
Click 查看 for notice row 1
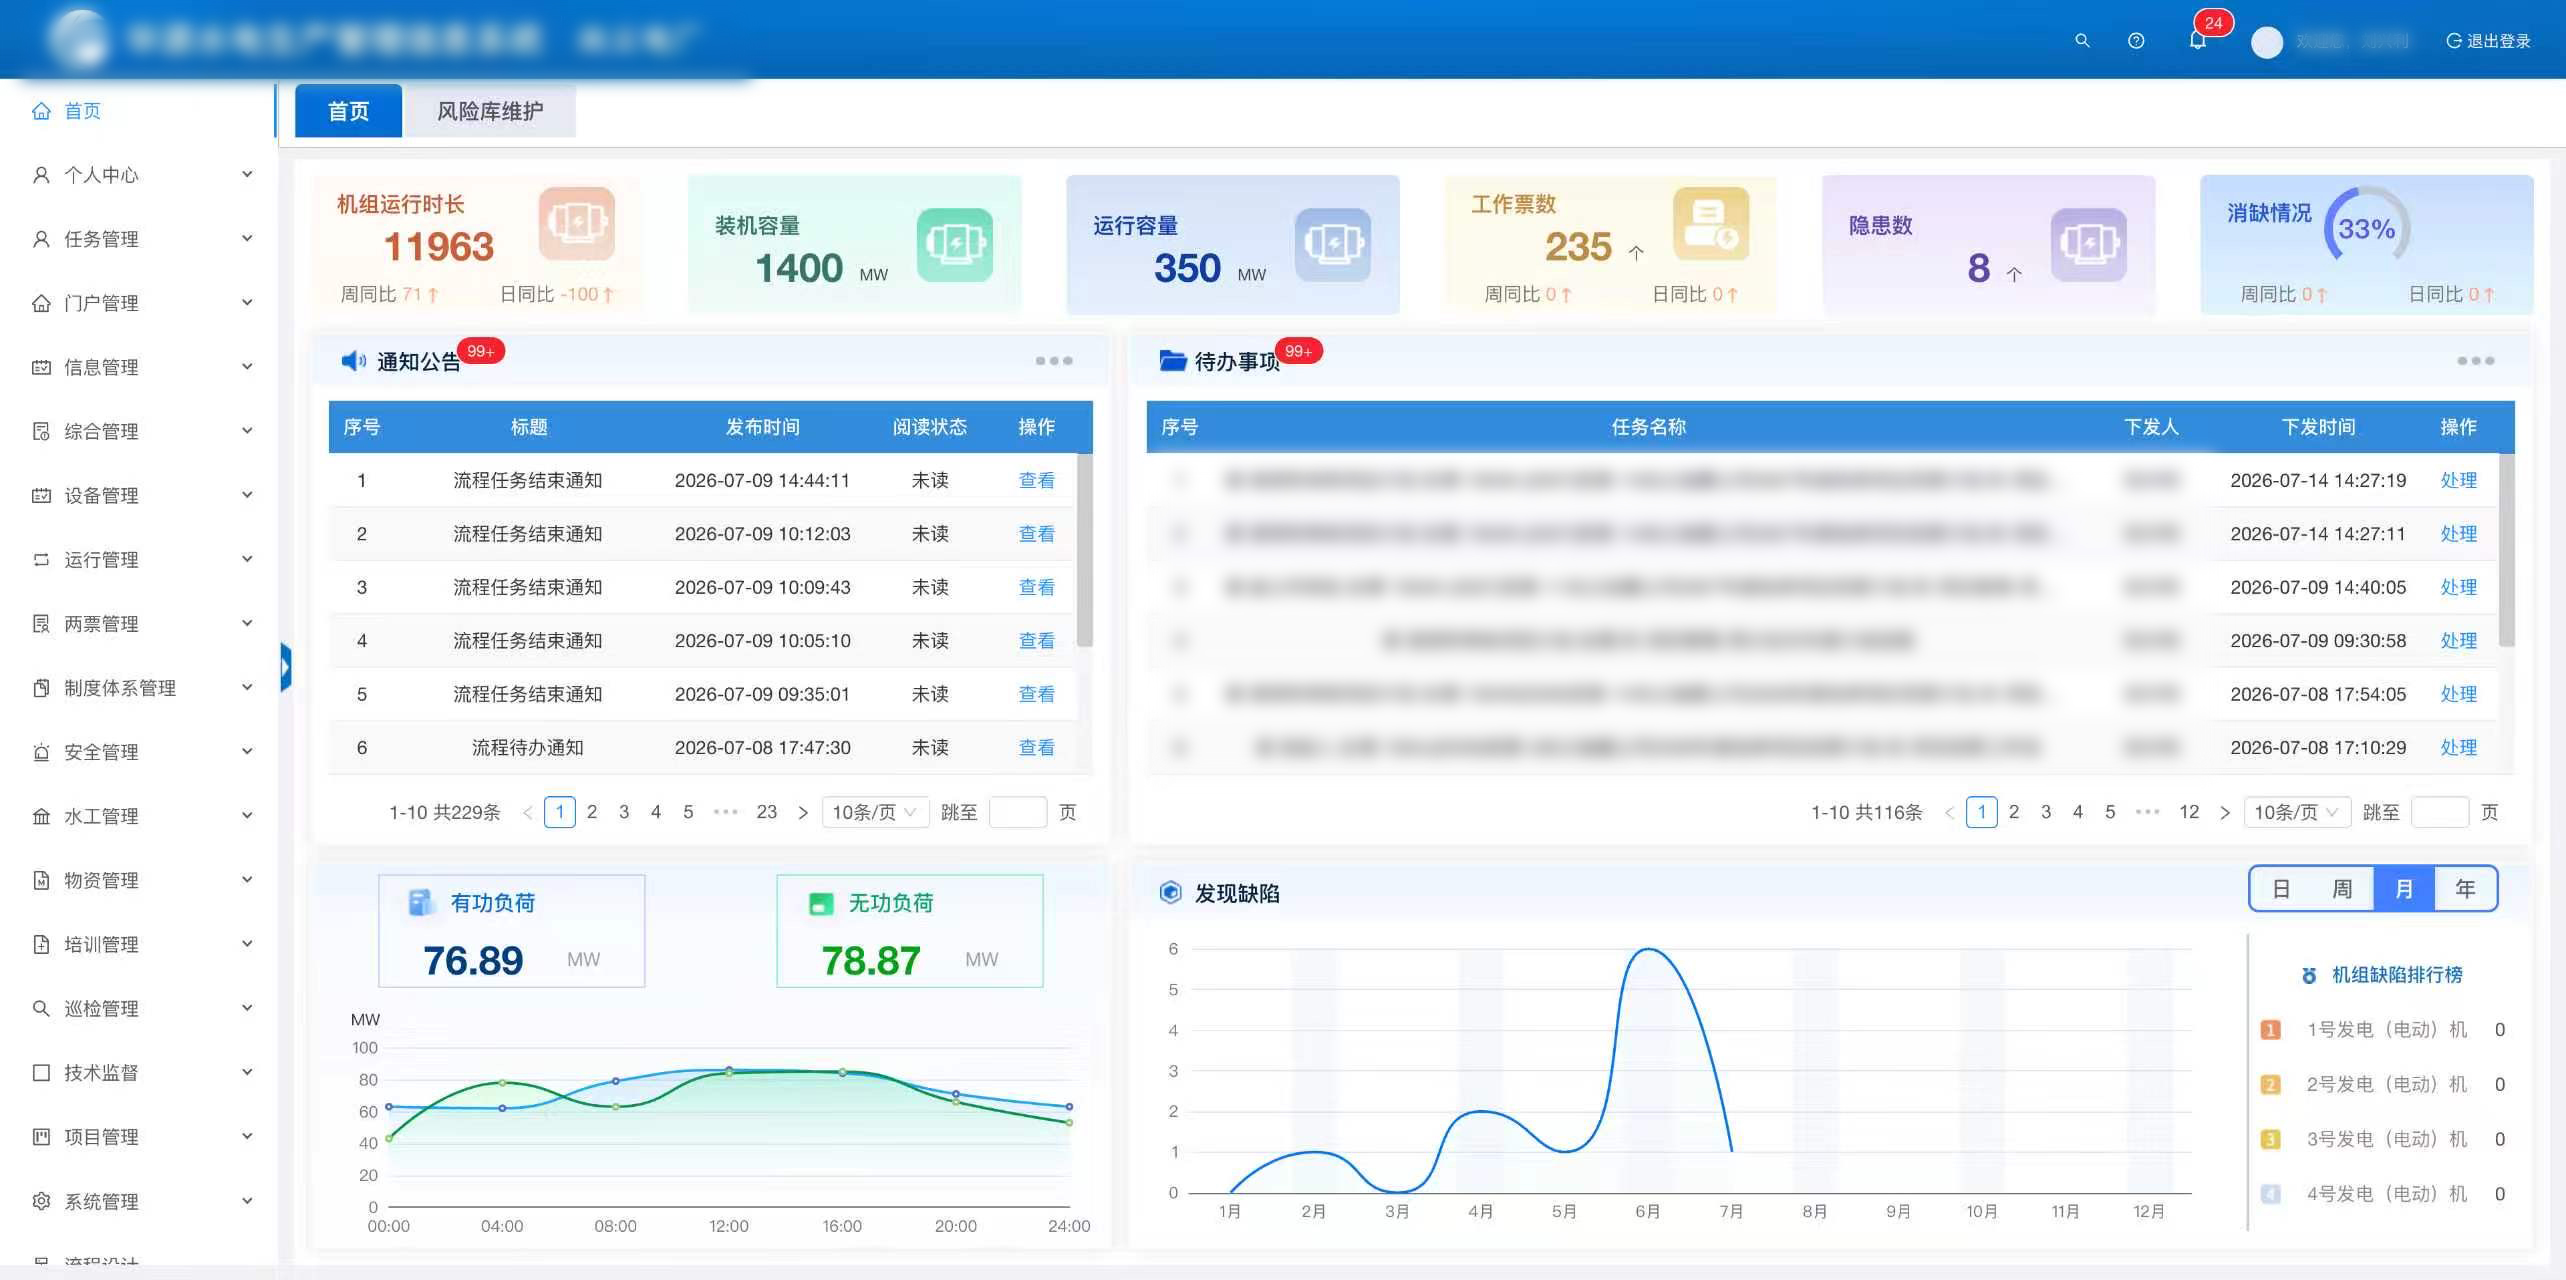(1036, 481)
